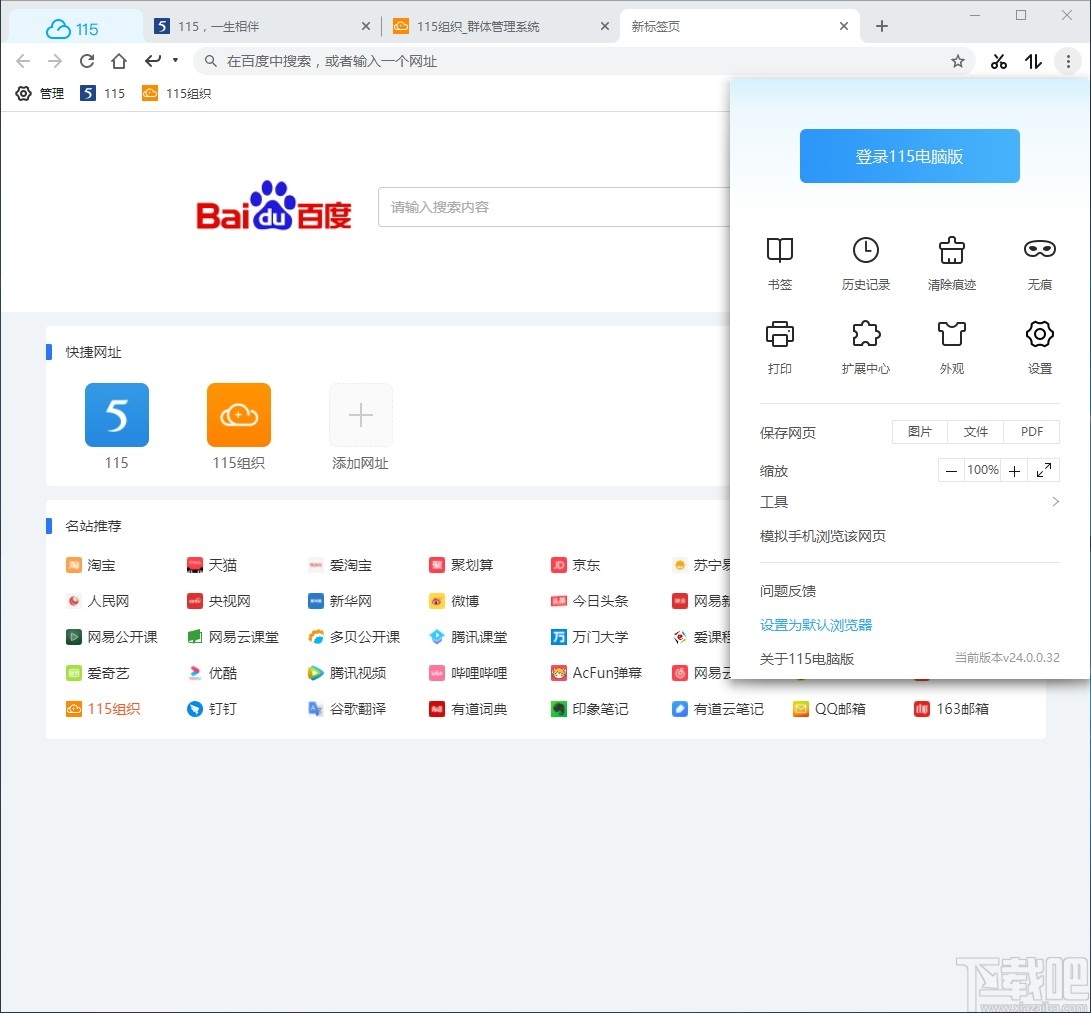Open 115组织 bookmark in bookmarks bar

pos(176,93)
